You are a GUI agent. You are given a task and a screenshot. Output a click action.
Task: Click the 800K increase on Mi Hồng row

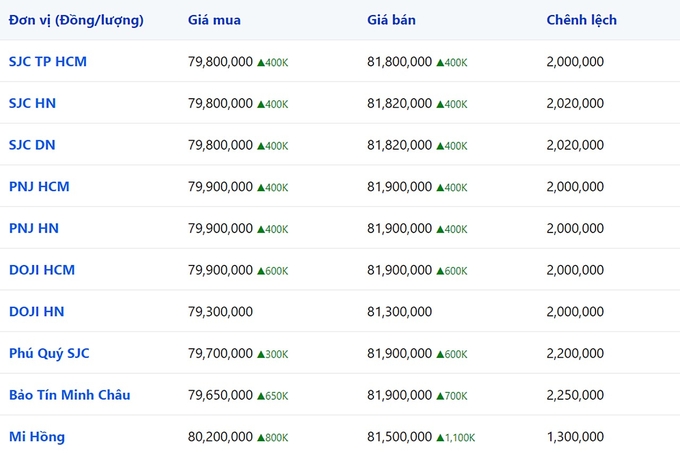(273, 438)
